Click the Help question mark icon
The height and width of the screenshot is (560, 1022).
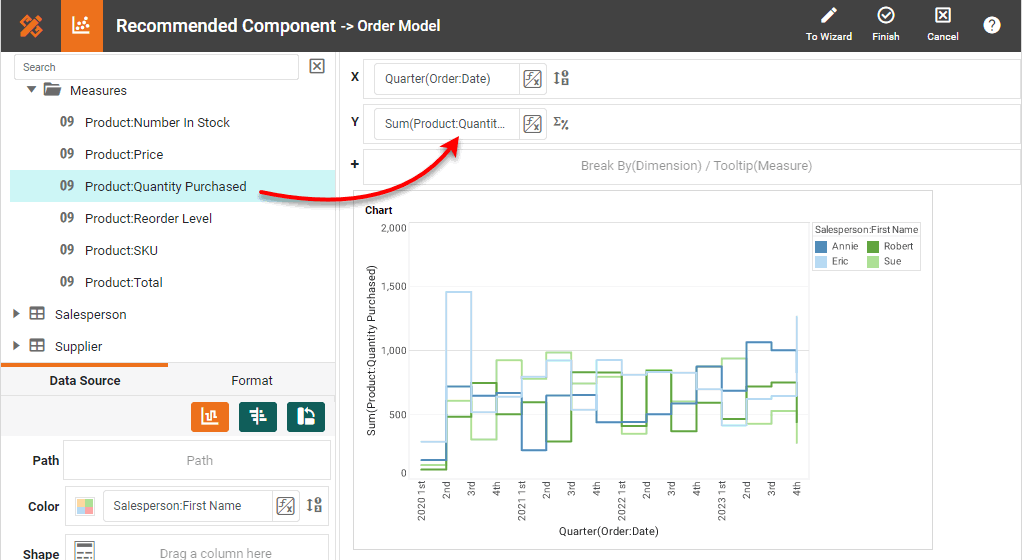coord(991,26)
